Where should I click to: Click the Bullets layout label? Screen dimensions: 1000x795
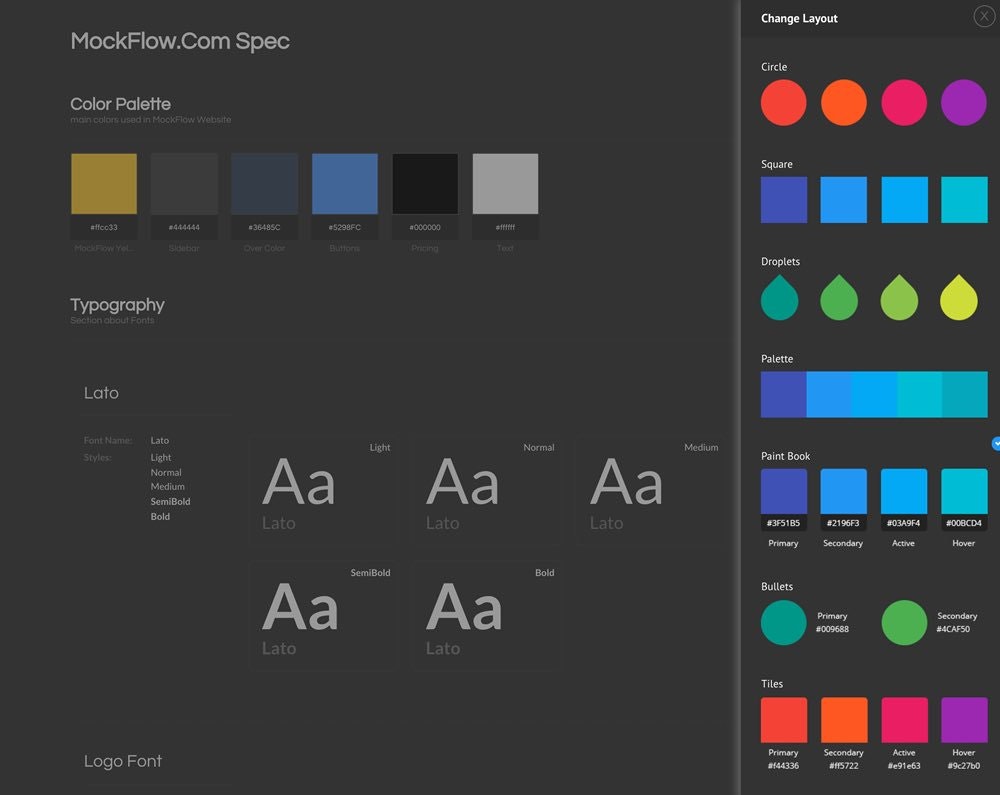point(777,587)
